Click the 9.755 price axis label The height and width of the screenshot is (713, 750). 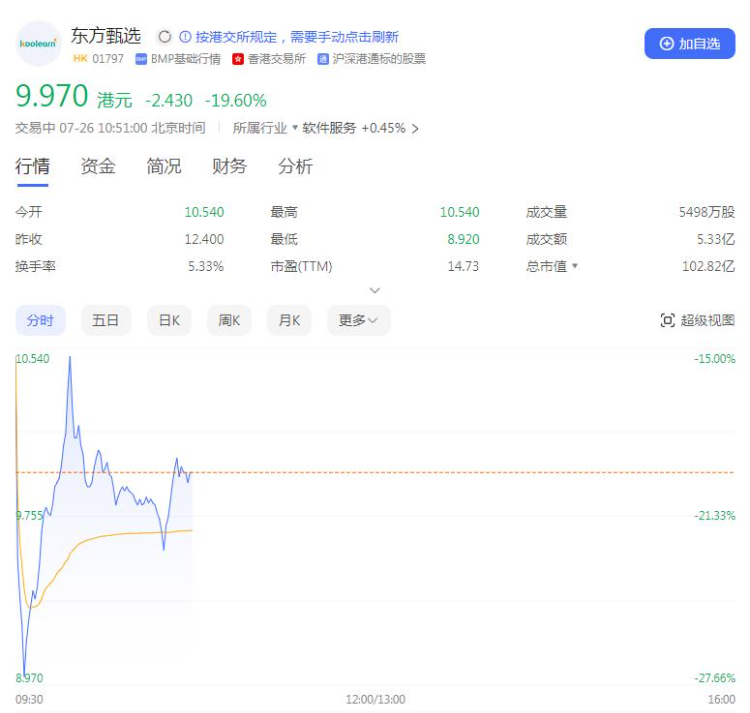point(29,515)
